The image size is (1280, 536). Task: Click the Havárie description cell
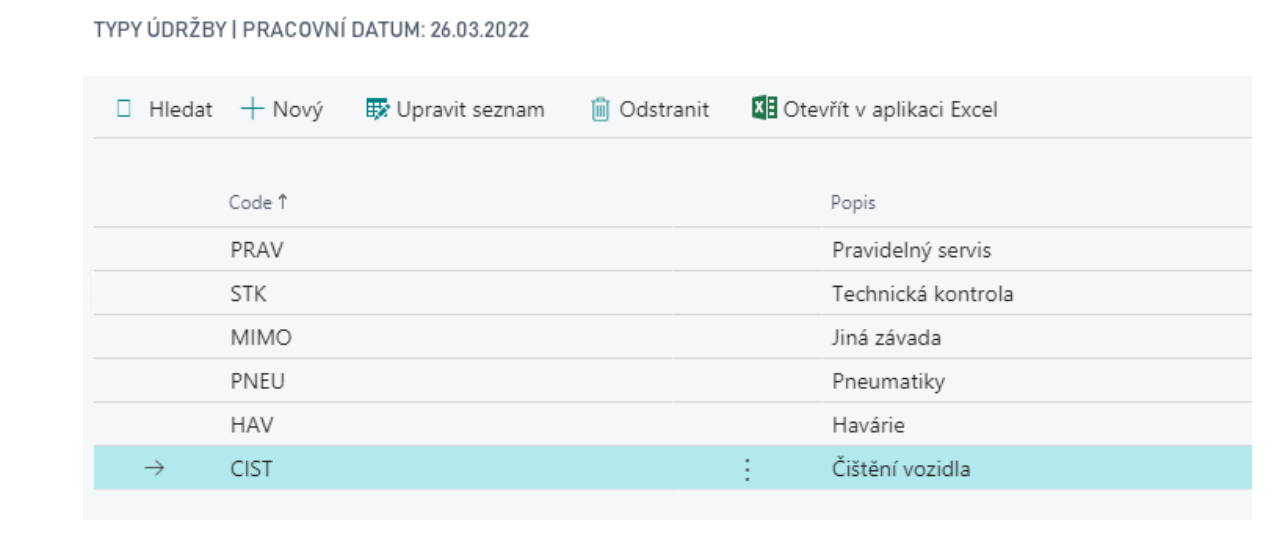(868, 425)
